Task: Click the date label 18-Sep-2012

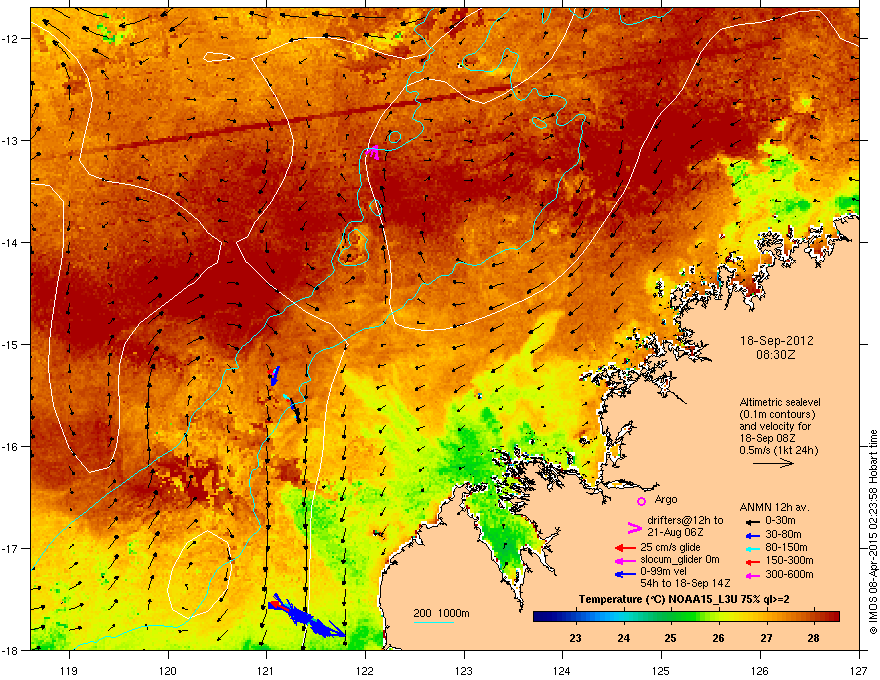Action: coord(776,341)
